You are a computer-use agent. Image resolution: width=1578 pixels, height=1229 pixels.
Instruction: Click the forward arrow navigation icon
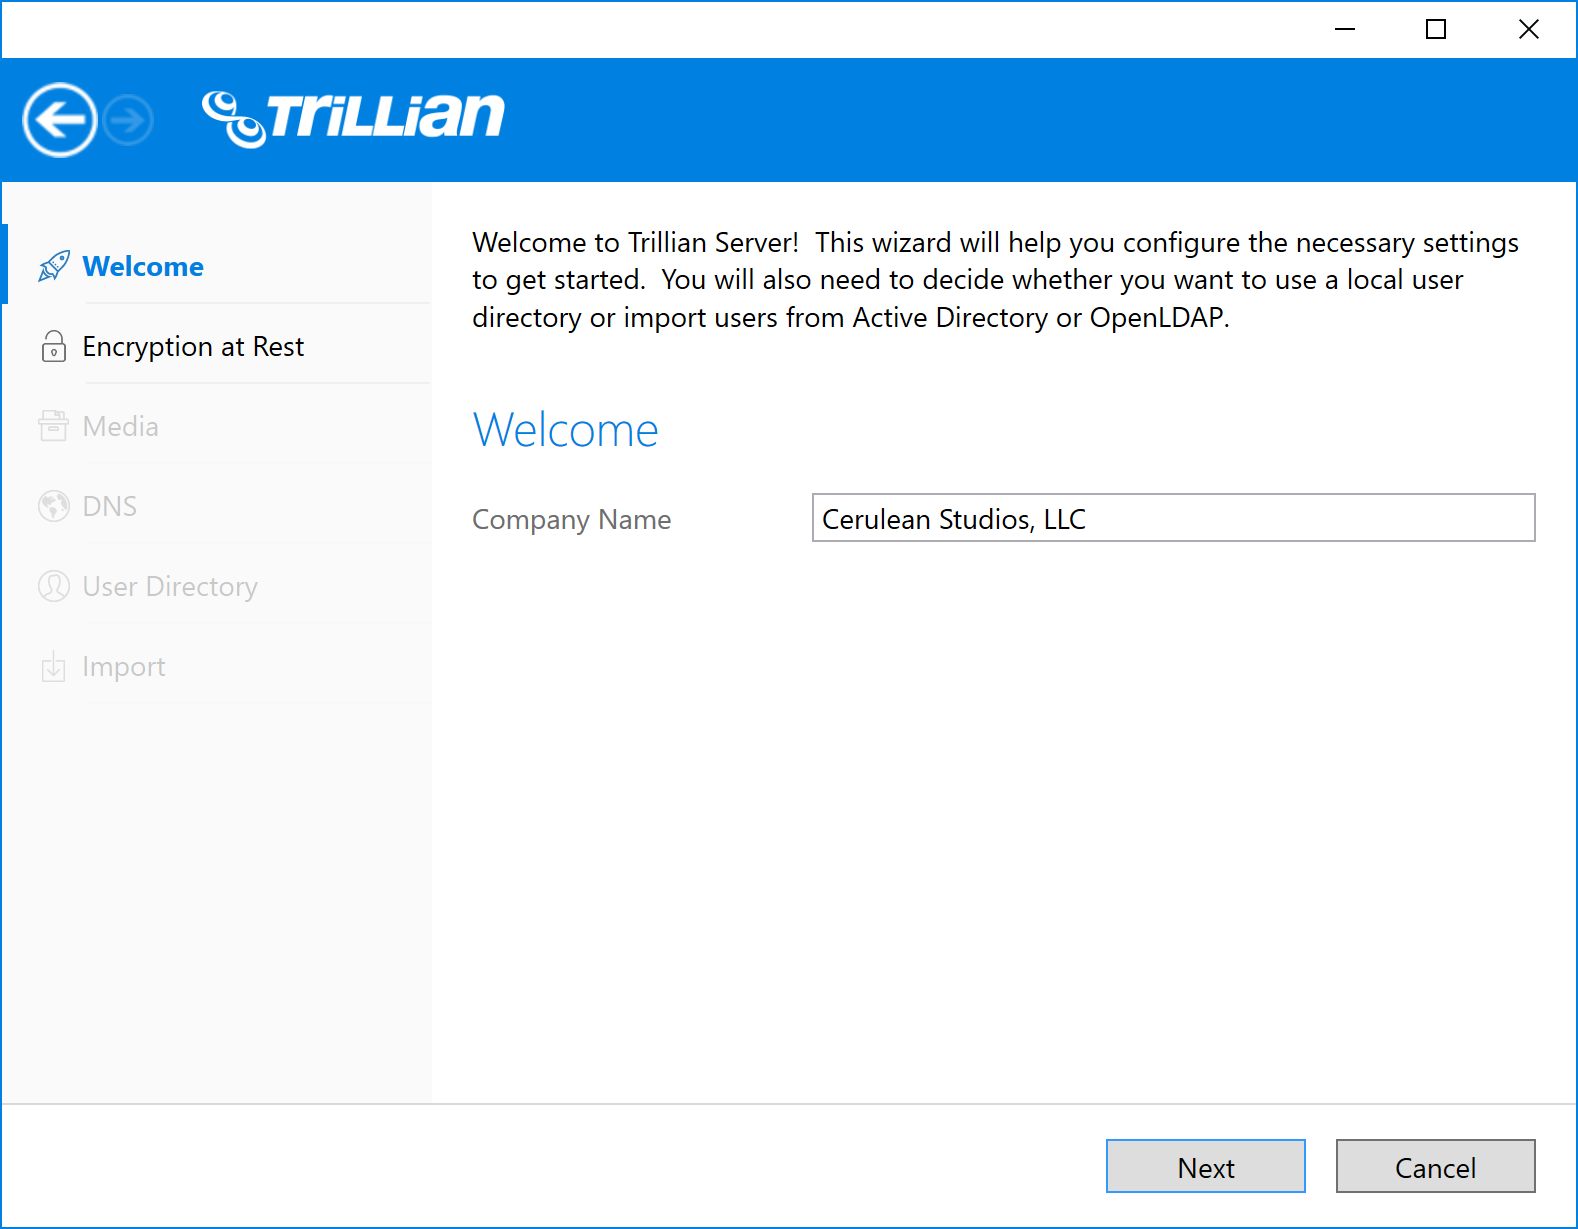click(129, 120)
